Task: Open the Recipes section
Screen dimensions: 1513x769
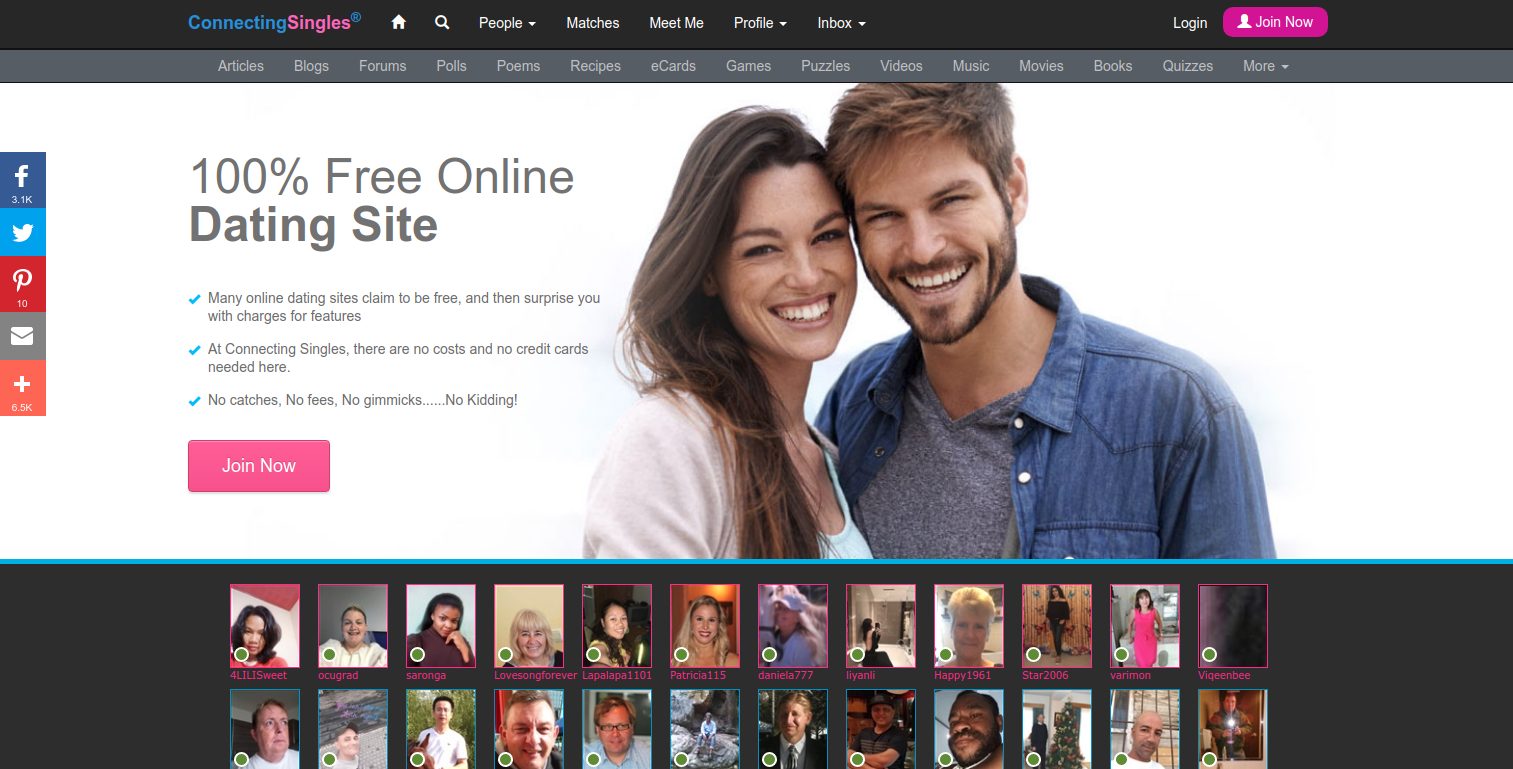Action: click(596, 66)
